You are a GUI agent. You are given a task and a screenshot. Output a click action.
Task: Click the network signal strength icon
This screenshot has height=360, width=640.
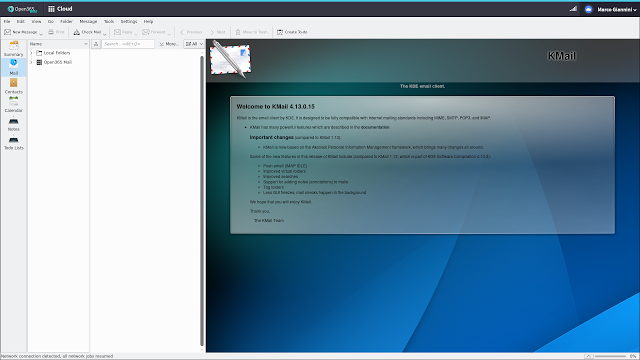[573, 9]
